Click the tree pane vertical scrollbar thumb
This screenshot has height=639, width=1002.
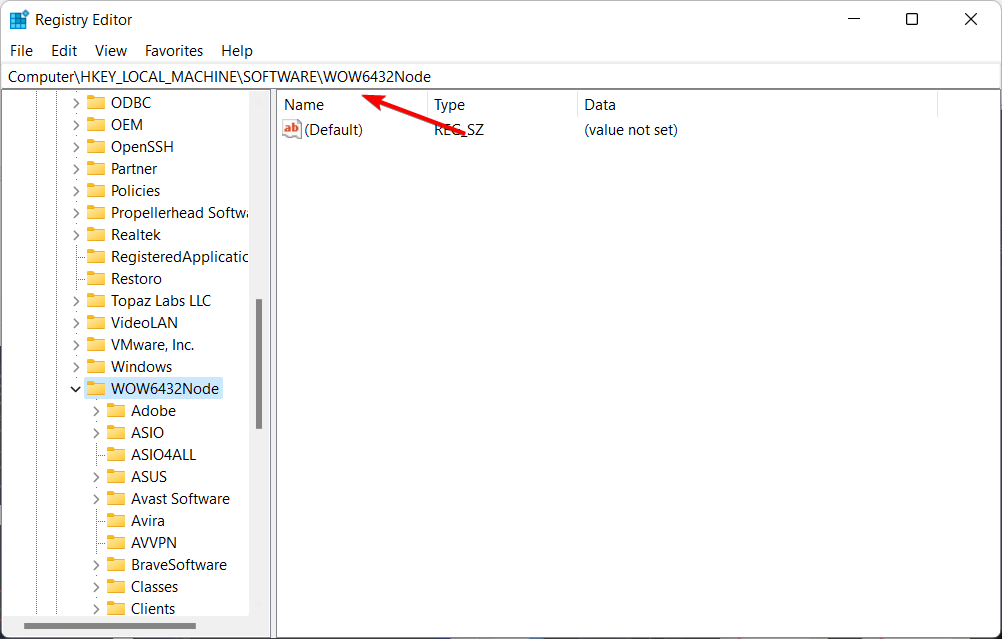point(259,364)
